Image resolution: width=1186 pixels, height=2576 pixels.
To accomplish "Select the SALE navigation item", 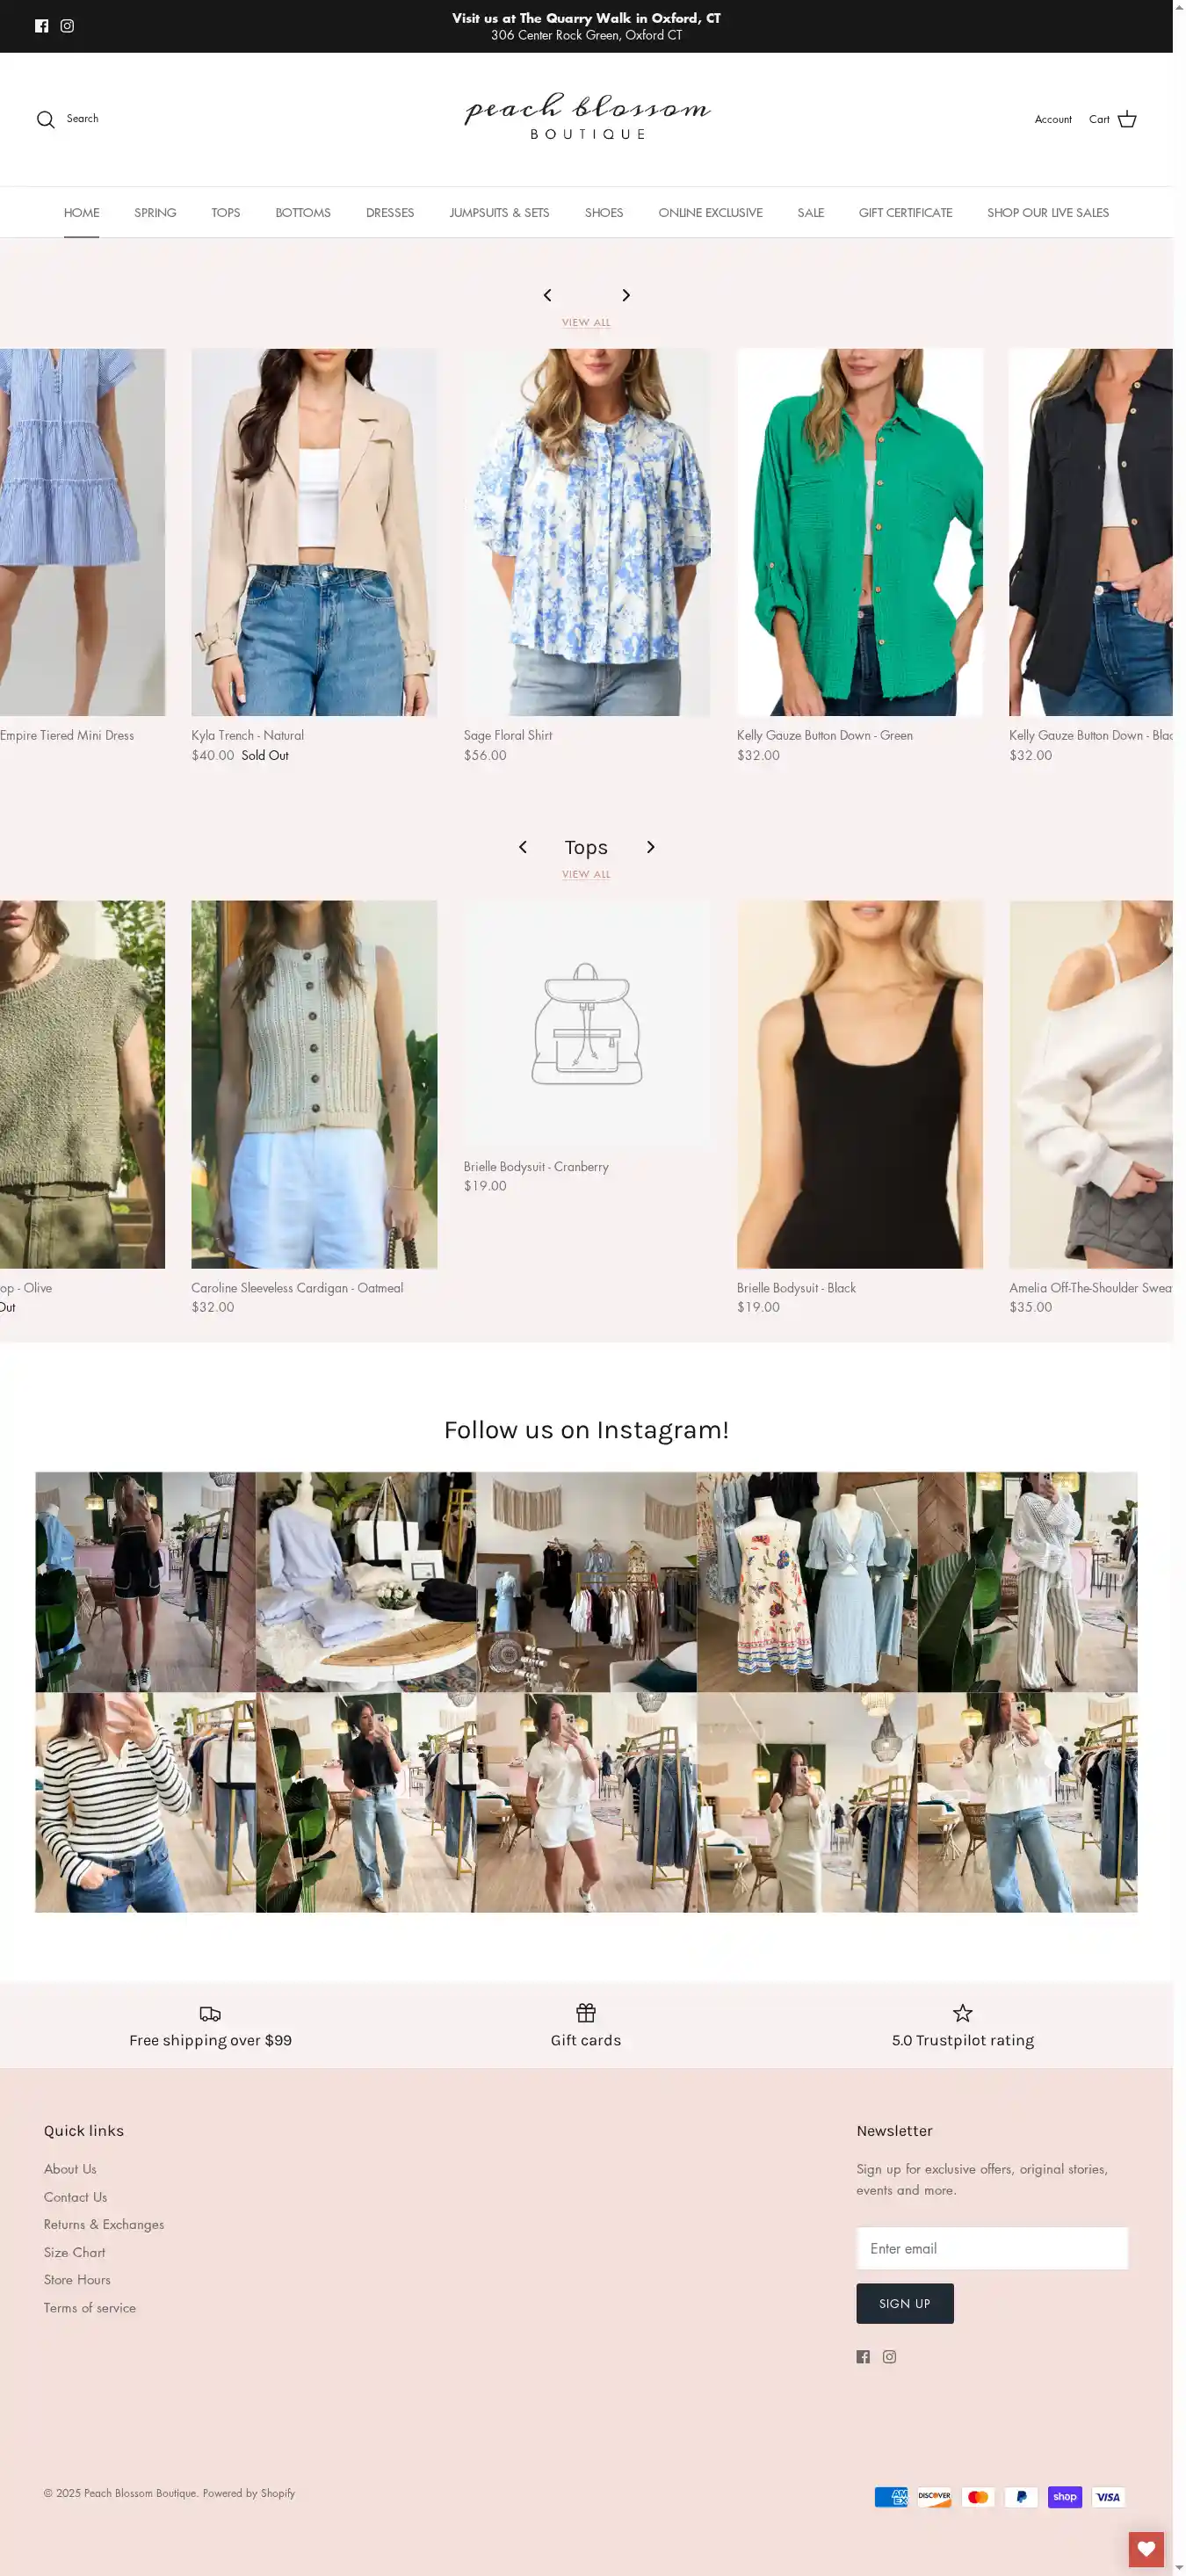I will coord(810,213).
